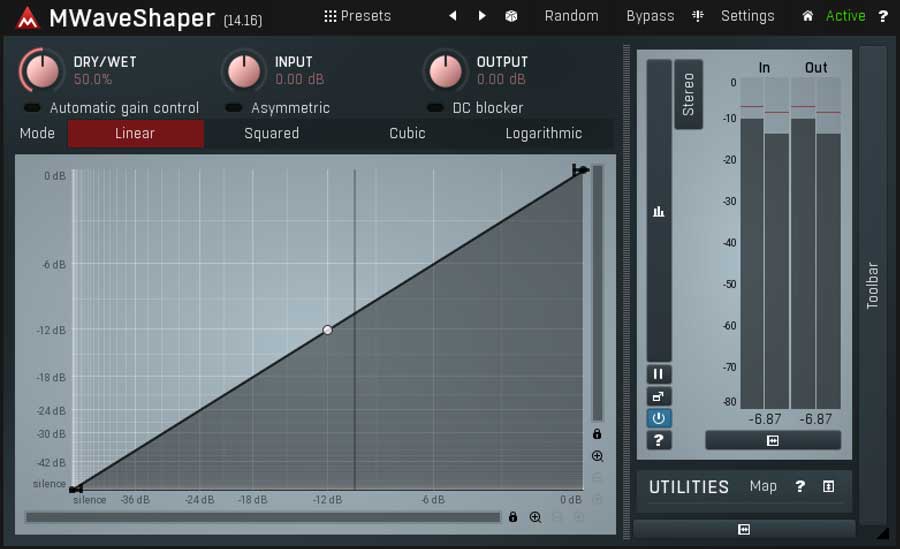Click the OUTPUT 0.00 dB value
This screenshot has height=549, width=900.
(501, 79)
